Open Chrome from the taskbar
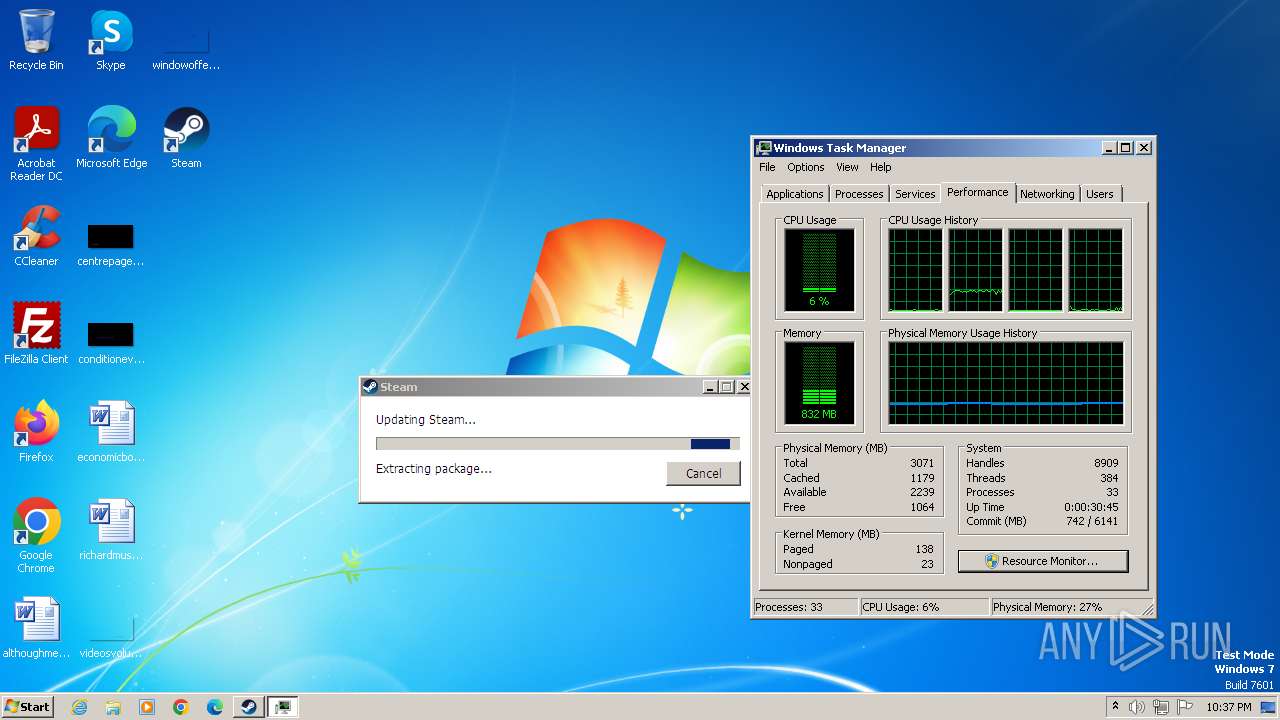Screen dimensions: 1280x720 tap(181, 707)
